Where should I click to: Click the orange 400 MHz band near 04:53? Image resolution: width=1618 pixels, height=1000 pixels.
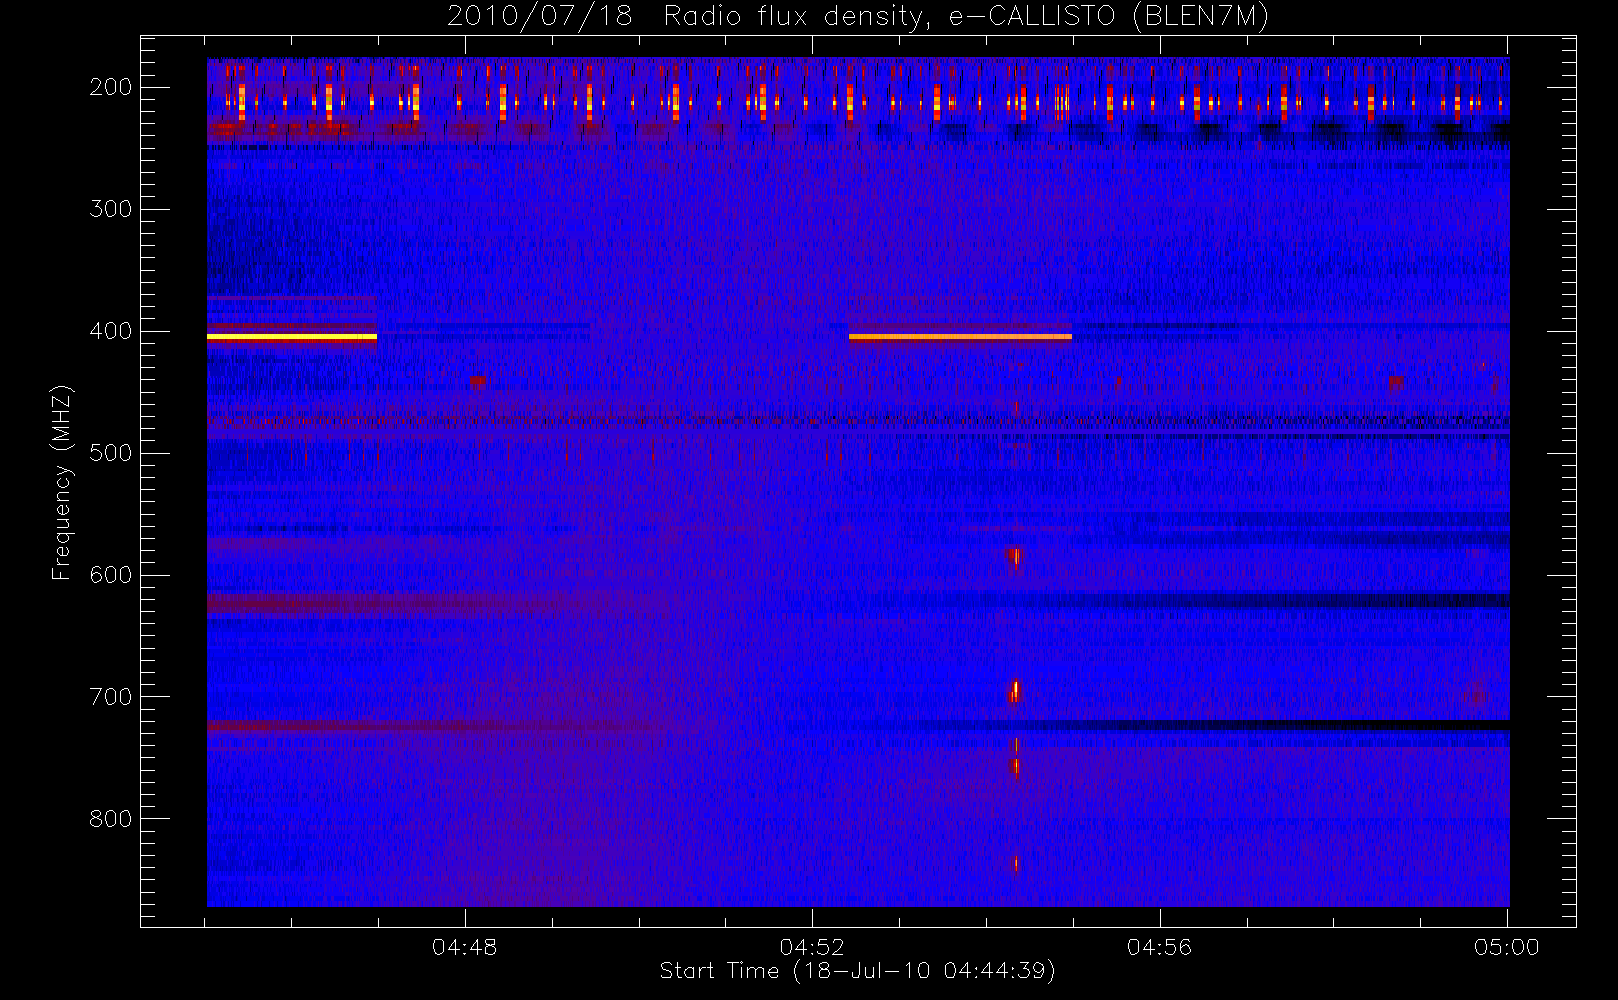tap(960, 337)
